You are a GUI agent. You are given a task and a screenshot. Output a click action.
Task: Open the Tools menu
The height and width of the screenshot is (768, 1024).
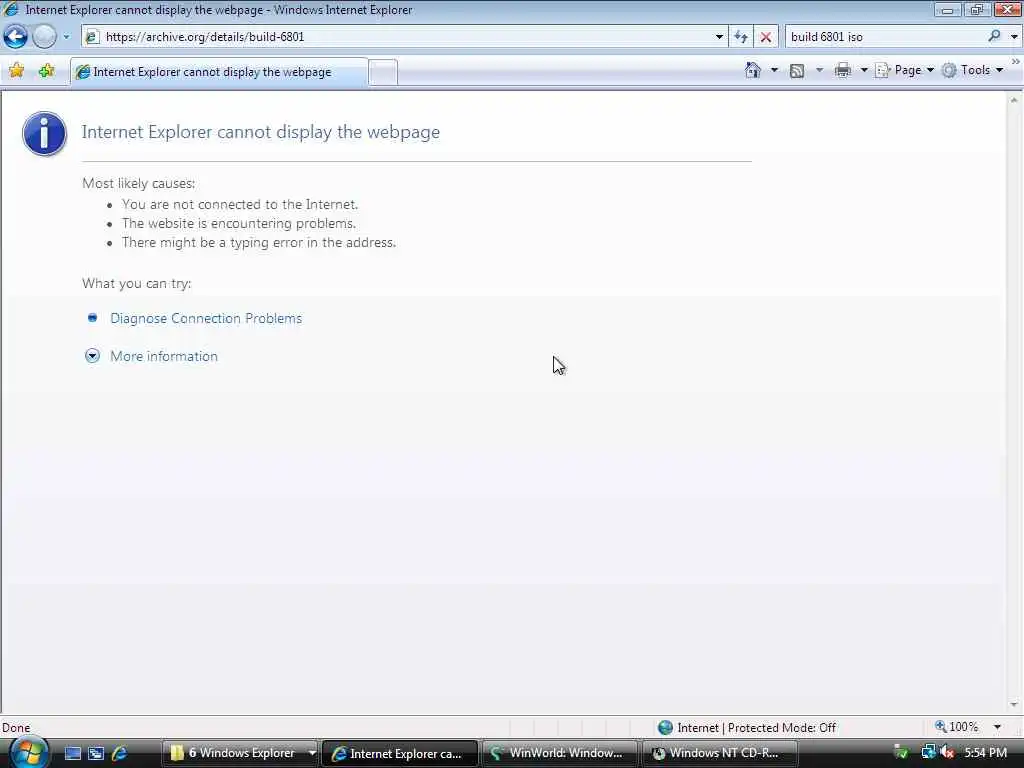(x=972, y=70)
